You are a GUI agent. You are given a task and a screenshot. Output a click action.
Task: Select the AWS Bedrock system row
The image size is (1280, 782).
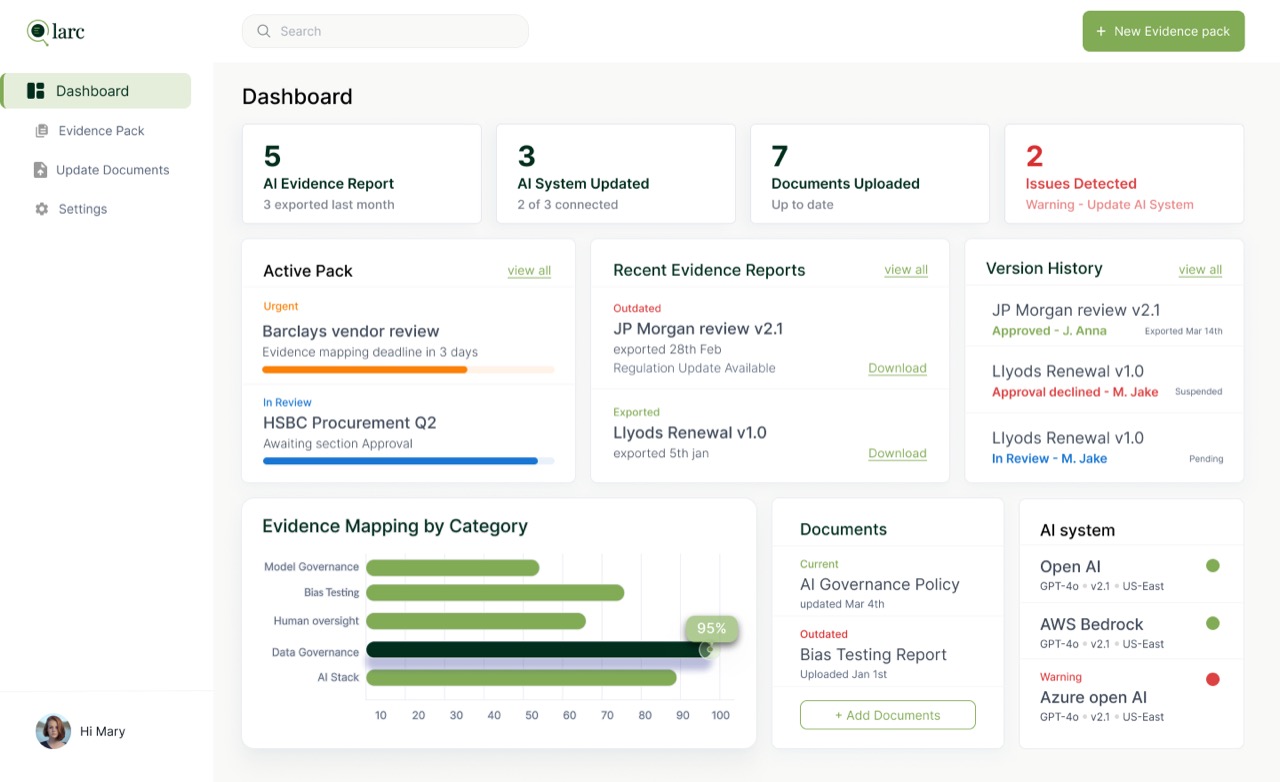pos(1131,632)
